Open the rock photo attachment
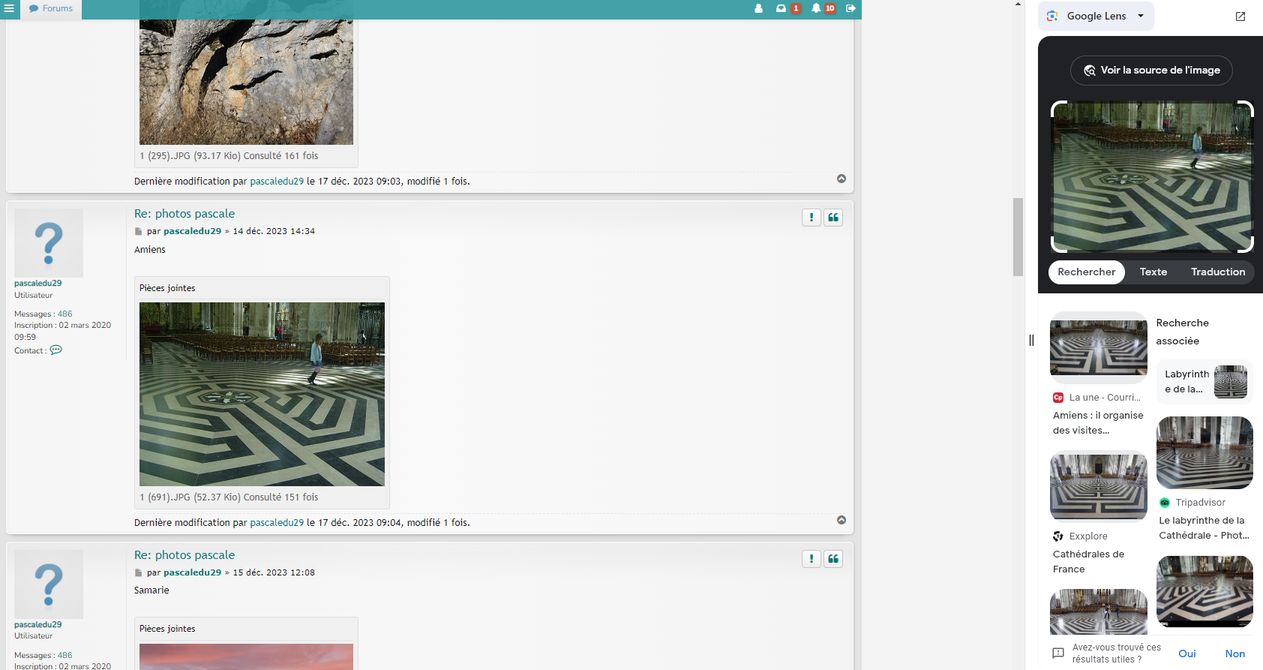This screenshot has height=670, width=1263. point(246,72)
